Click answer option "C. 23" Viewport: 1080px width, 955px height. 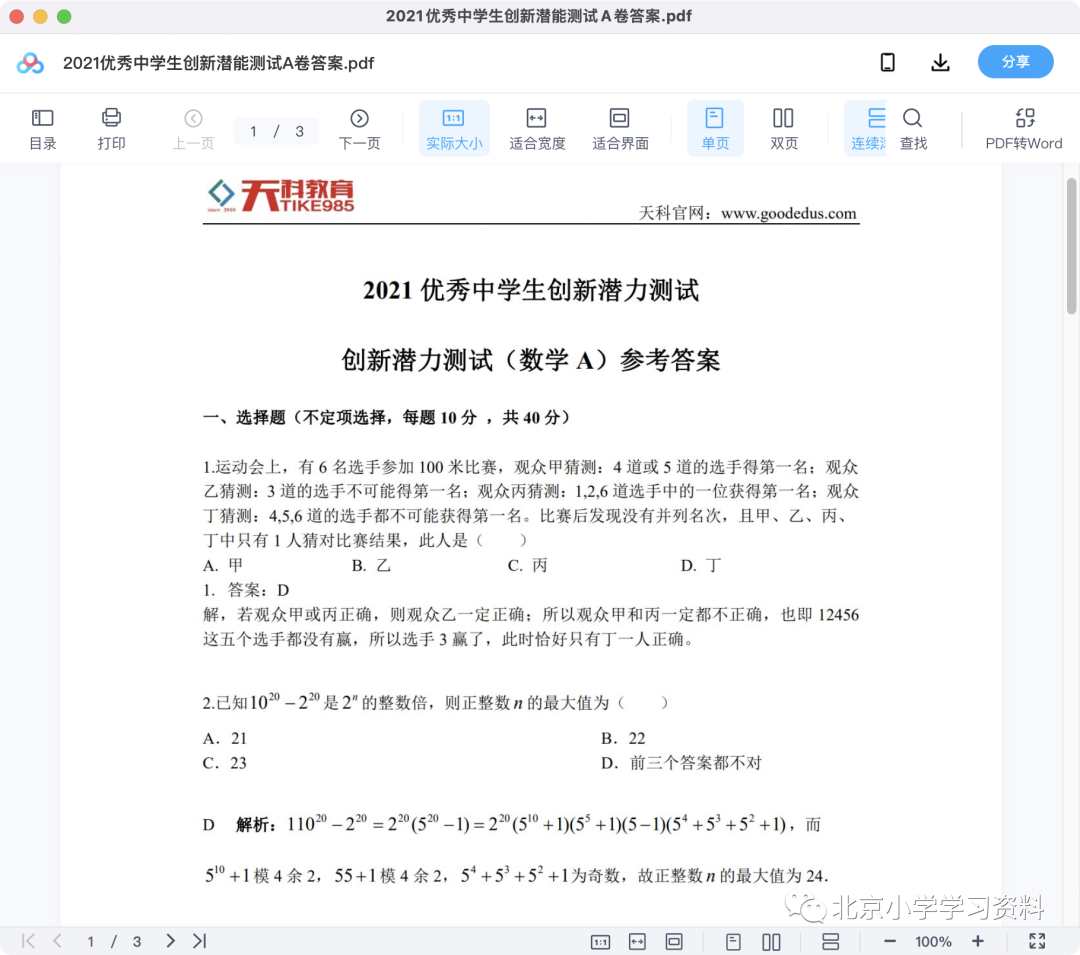click(225, 763)
